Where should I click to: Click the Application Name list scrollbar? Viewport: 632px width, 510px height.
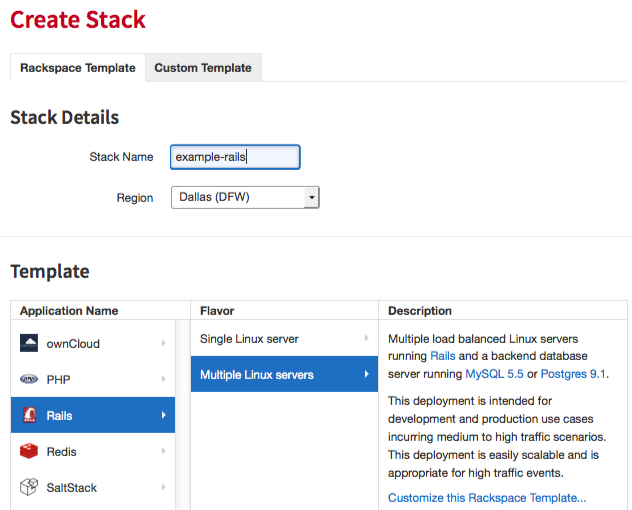[183, 415]
